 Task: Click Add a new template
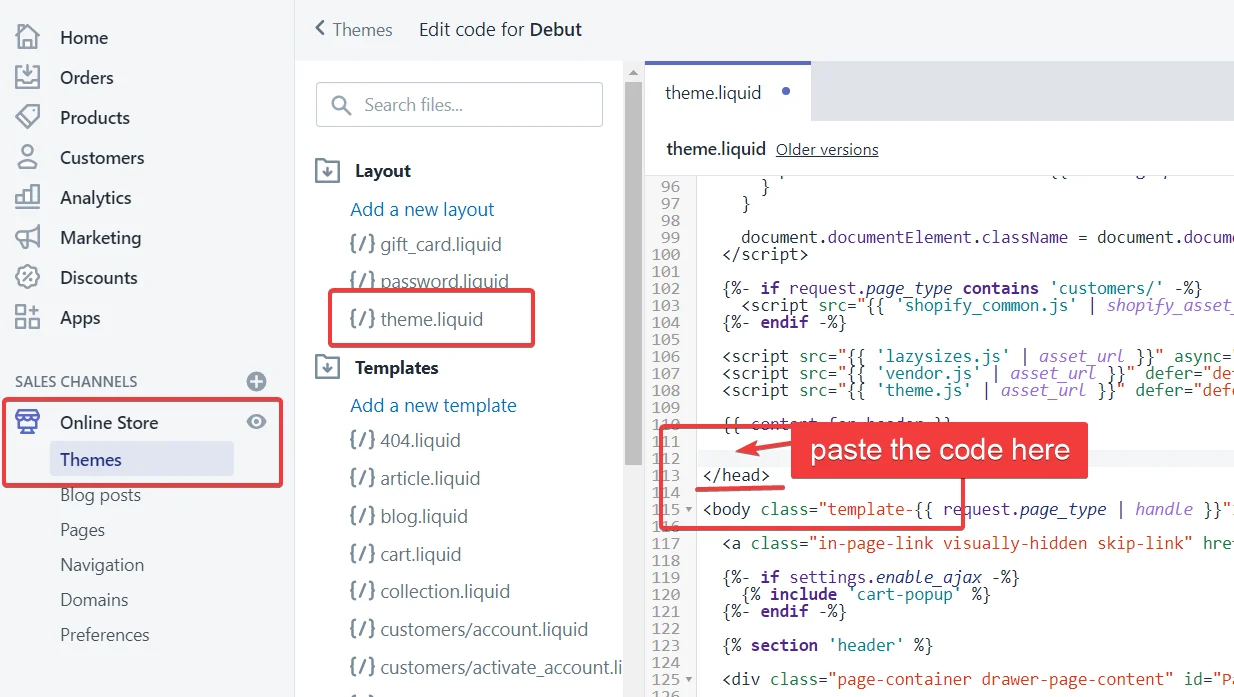pyautogui.click(x=433, y=405)
